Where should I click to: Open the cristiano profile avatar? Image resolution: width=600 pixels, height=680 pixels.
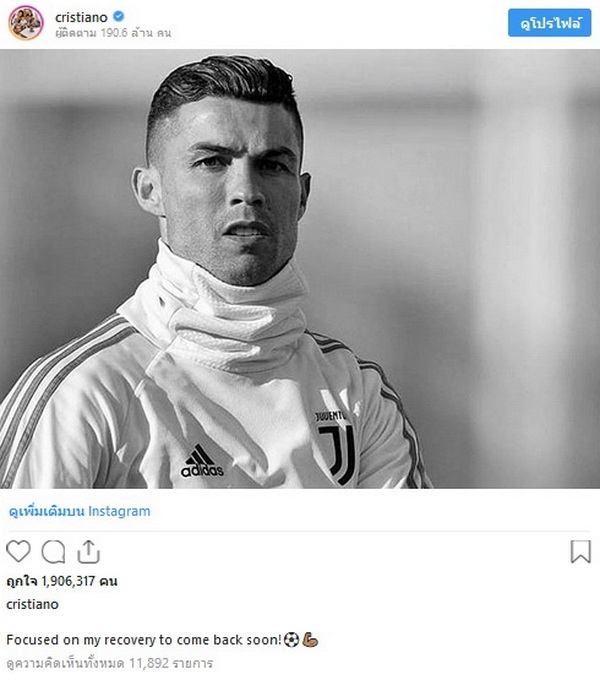[26, 23]
